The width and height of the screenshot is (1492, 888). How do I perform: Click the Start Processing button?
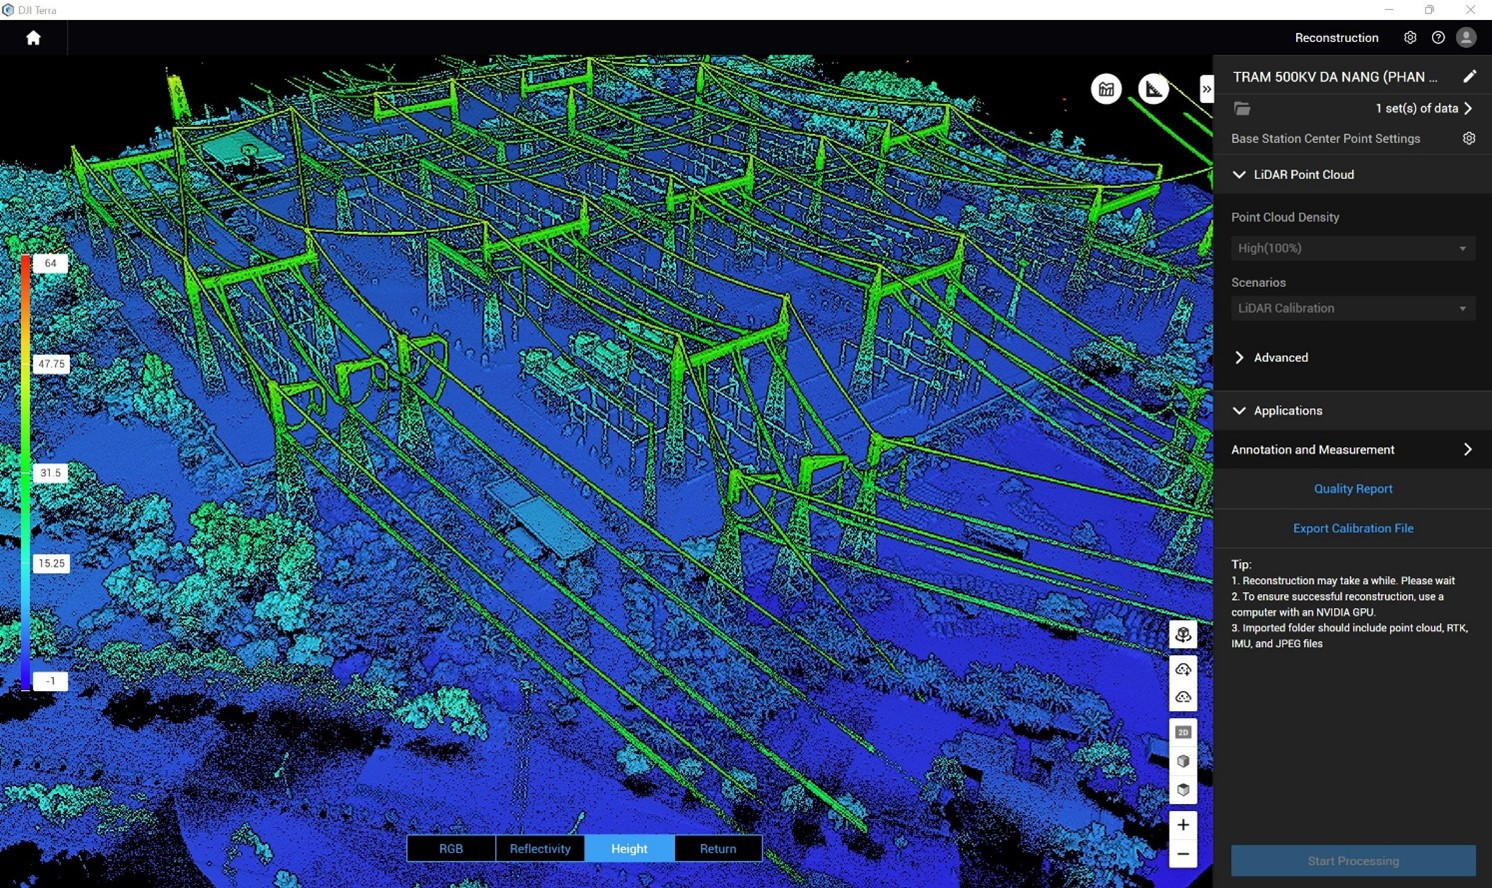tap(1353, 861)
